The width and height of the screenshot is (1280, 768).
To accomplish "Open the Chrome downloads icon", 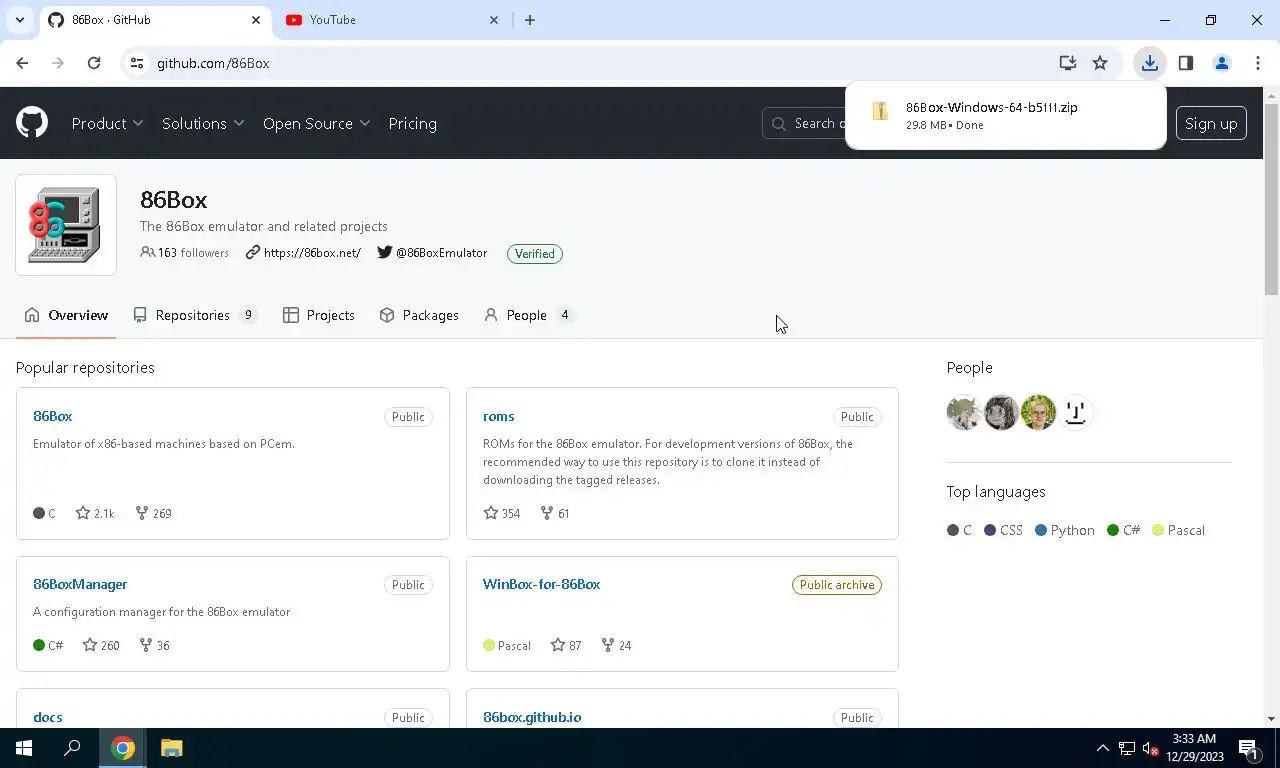I will tap(1150, 63).
